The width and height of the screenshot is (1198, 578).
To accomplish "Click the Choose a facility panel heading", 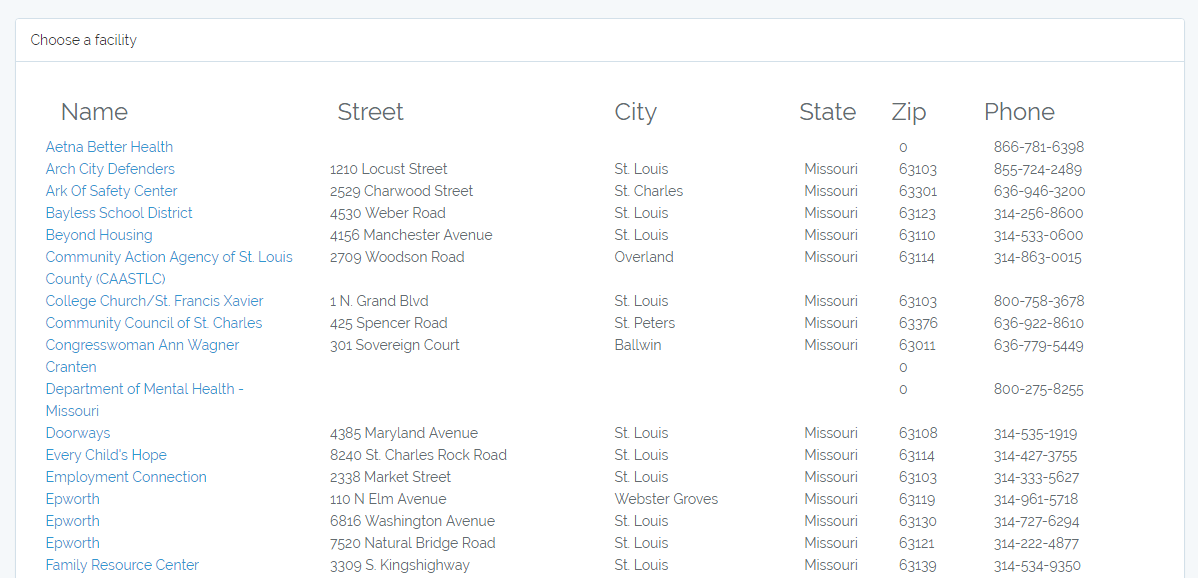I will click(x=84, y=40).
